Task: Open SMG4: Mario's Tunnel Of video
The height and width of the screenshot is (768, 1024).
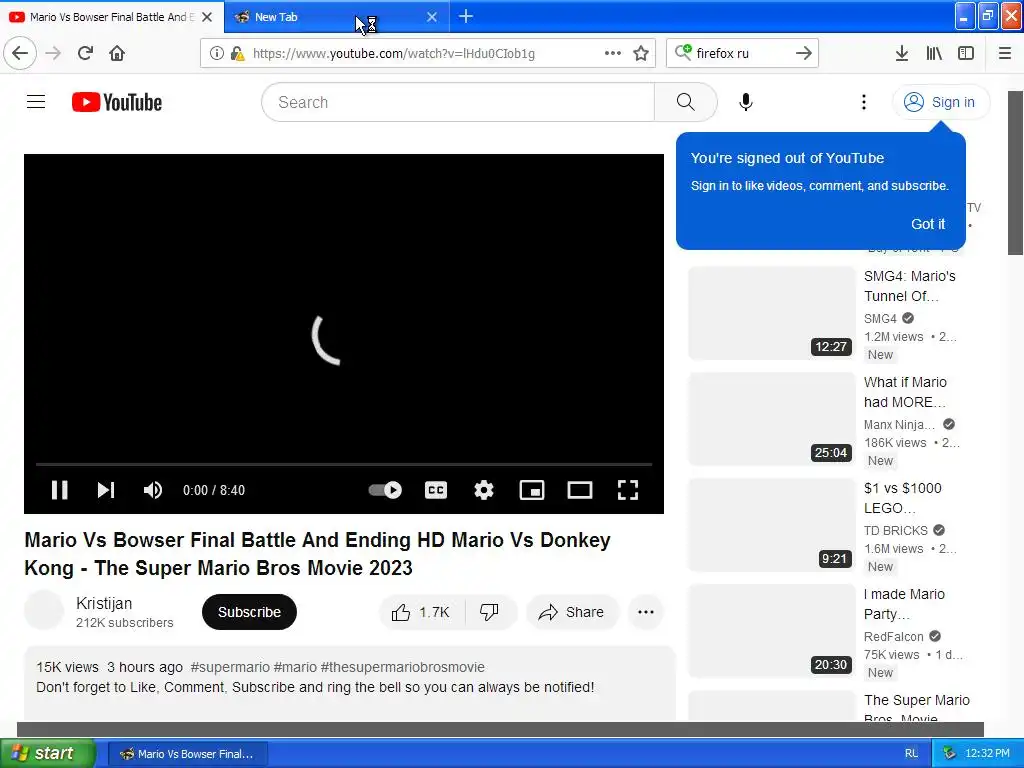Action: click(x=910, y=286)
